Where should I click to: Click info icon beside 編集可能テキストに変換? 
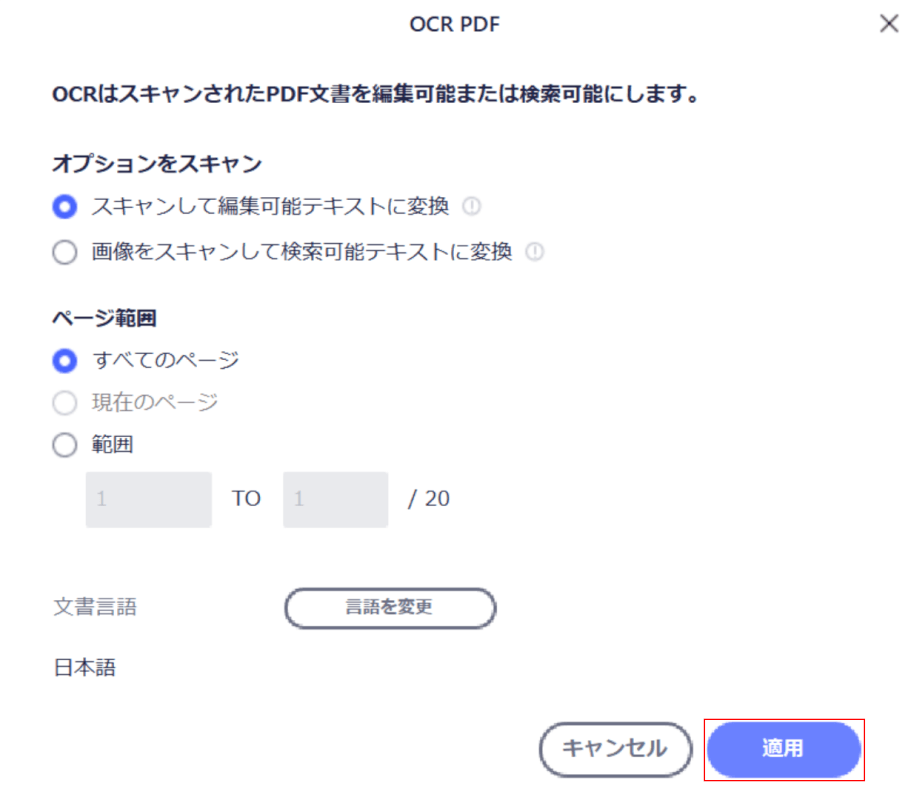point(472,206)
